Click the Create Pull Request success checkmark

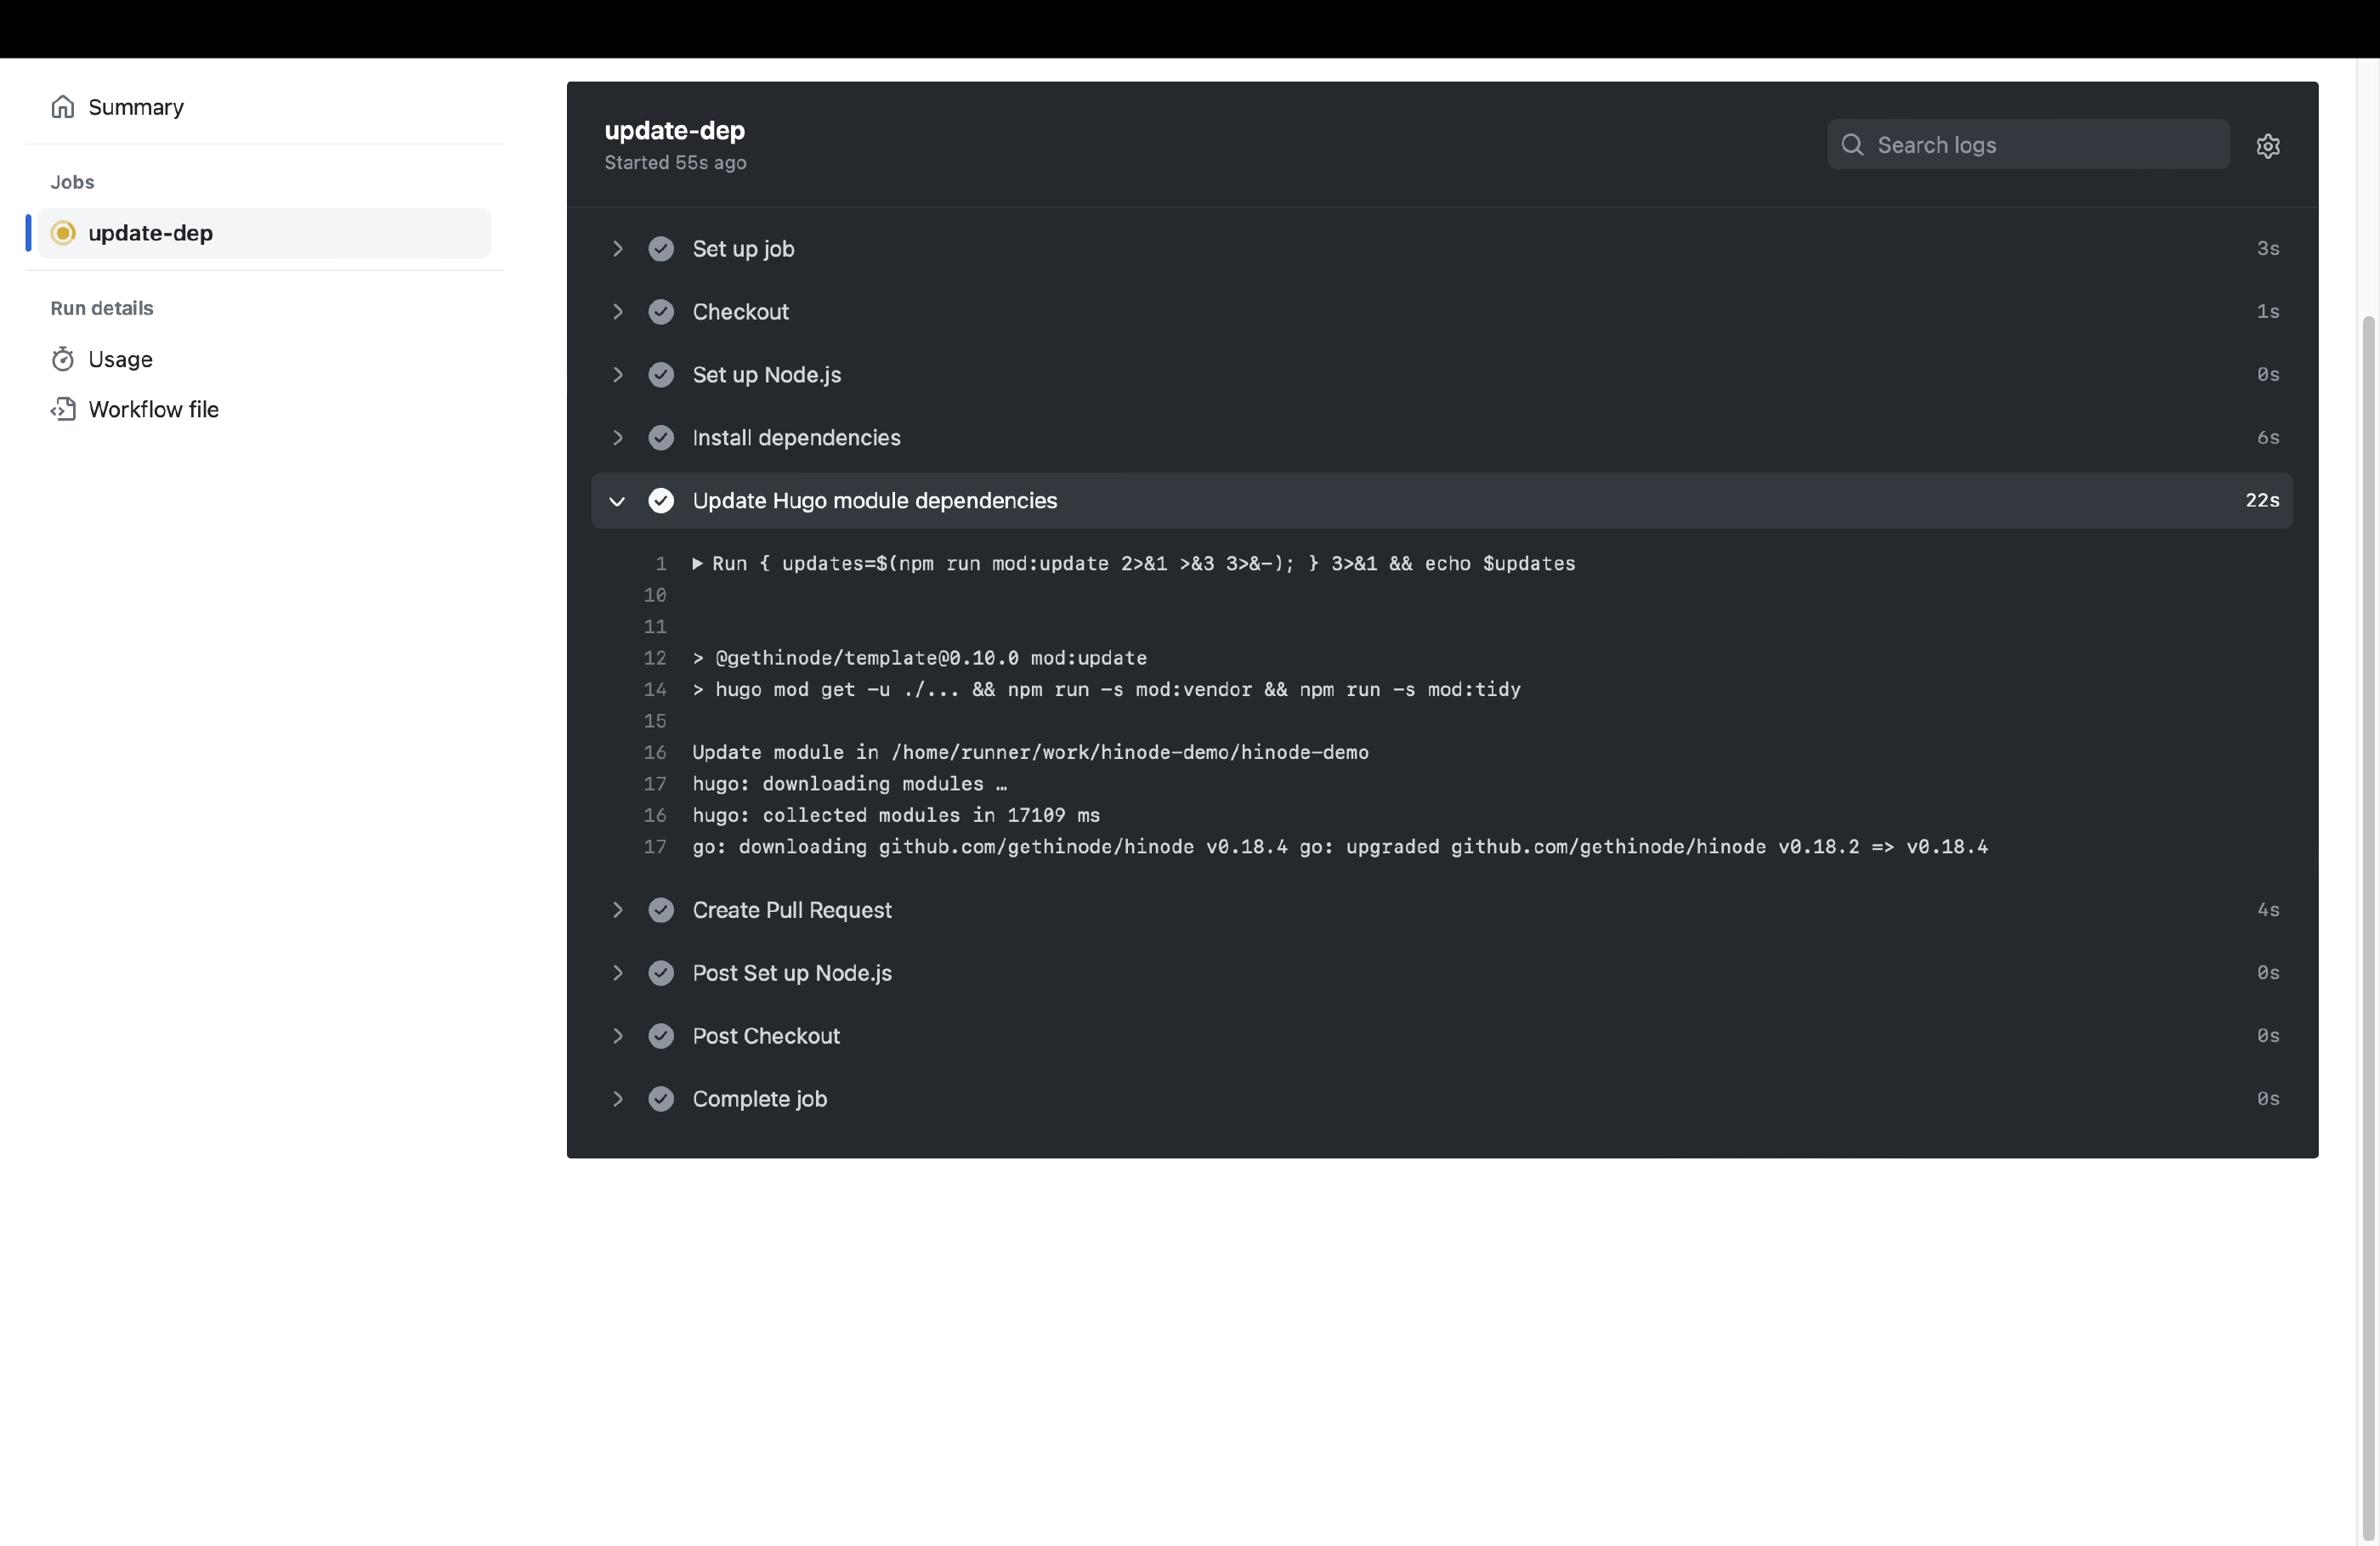point(661,910)
